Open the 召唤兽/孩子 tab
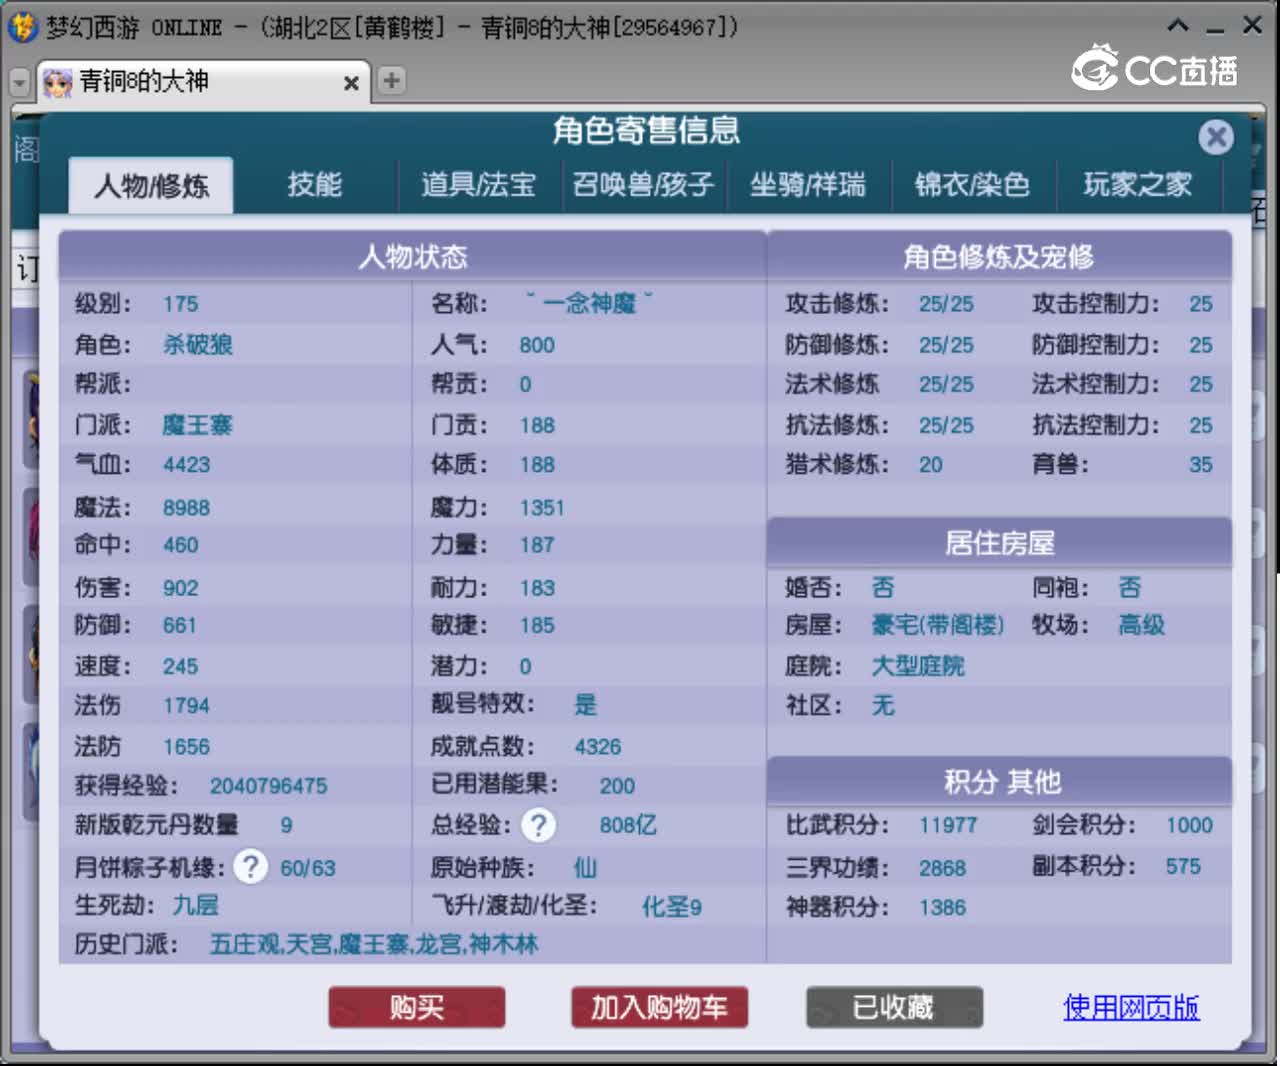The image size is (1280, 1066). (x=643, y=185)
